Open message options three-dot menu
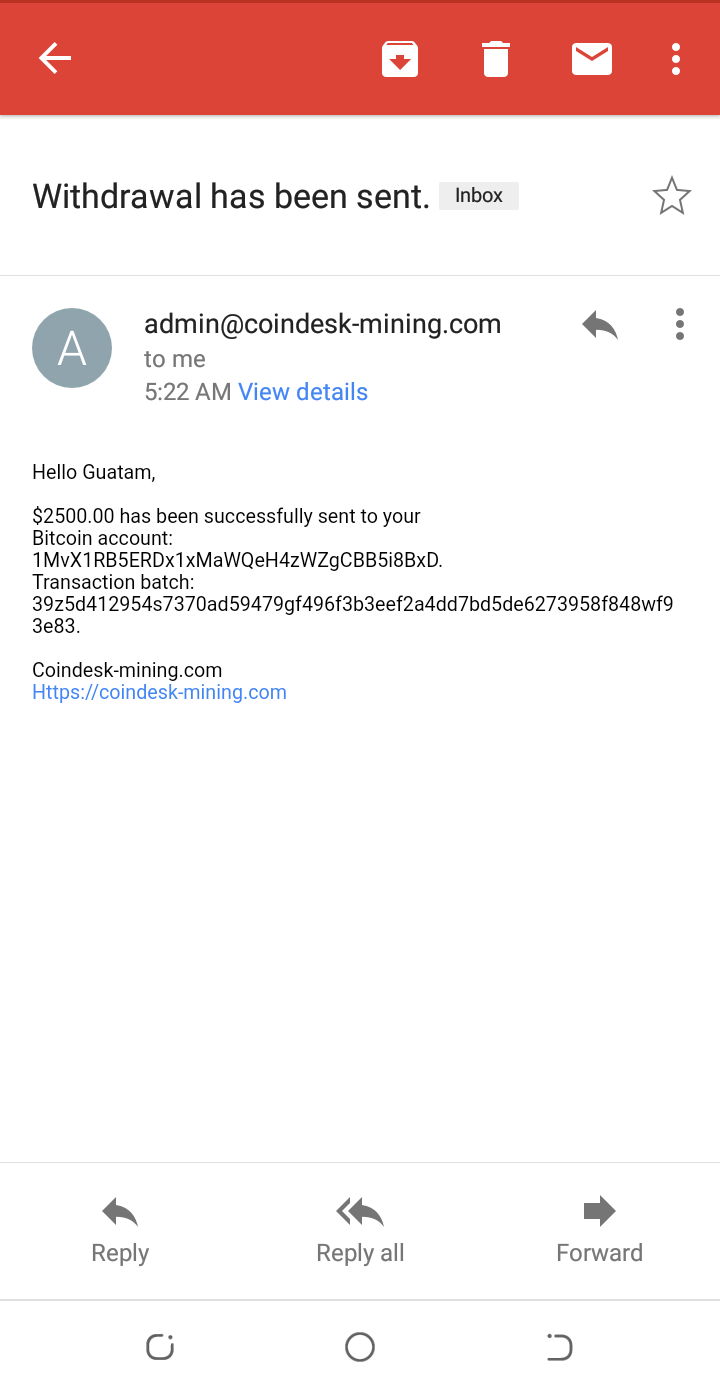 click(680, 324)
